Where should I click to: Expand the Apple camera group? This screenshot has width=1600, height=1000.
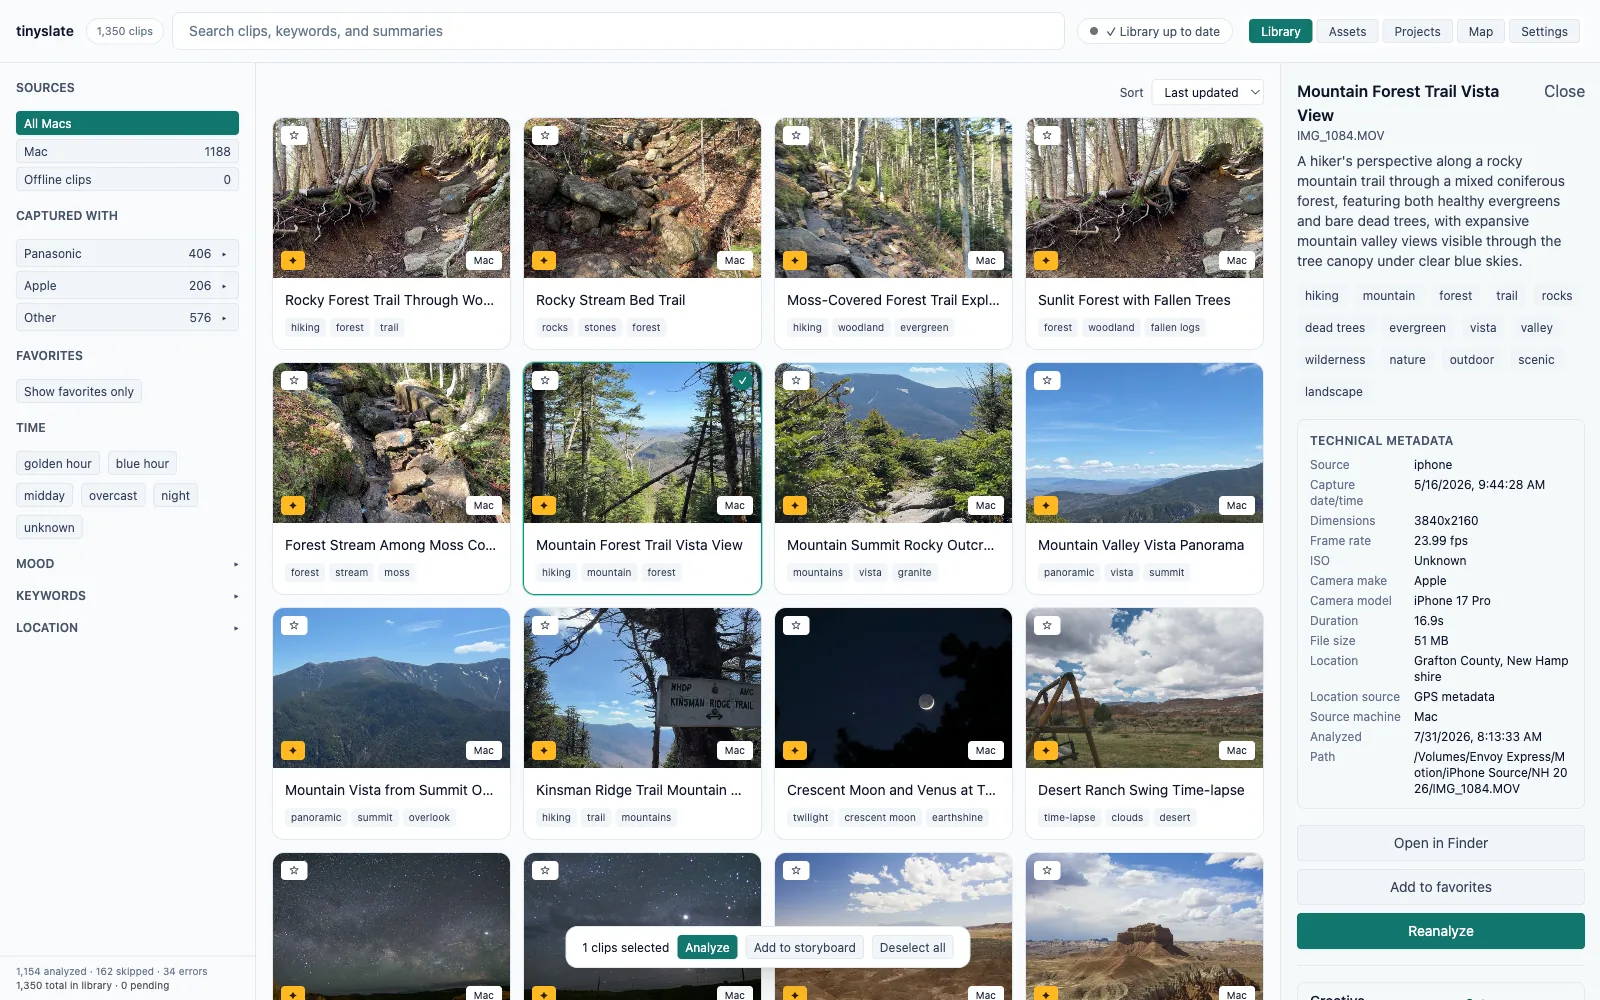click(x=127, y=285)
